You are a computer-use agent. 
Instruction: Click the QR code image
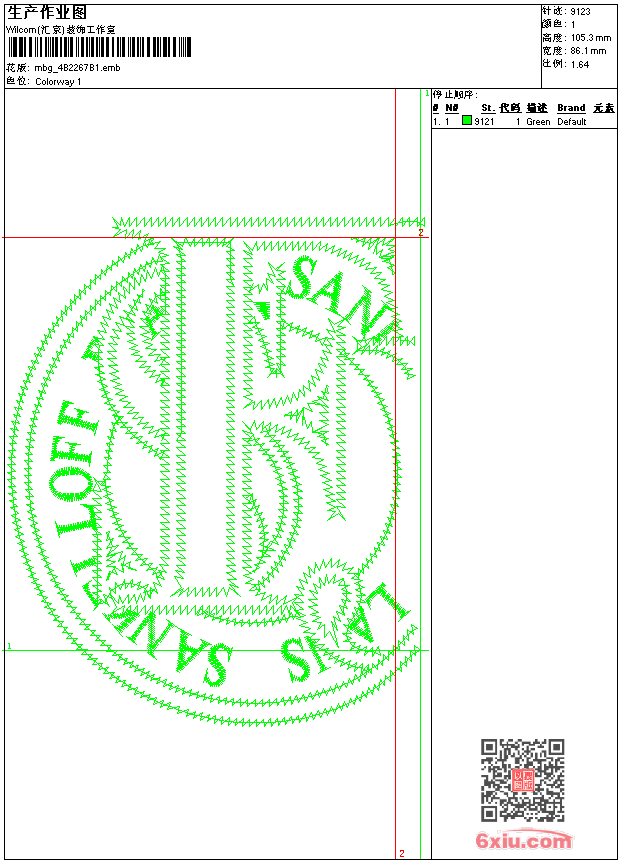click(x=522, y=780)
